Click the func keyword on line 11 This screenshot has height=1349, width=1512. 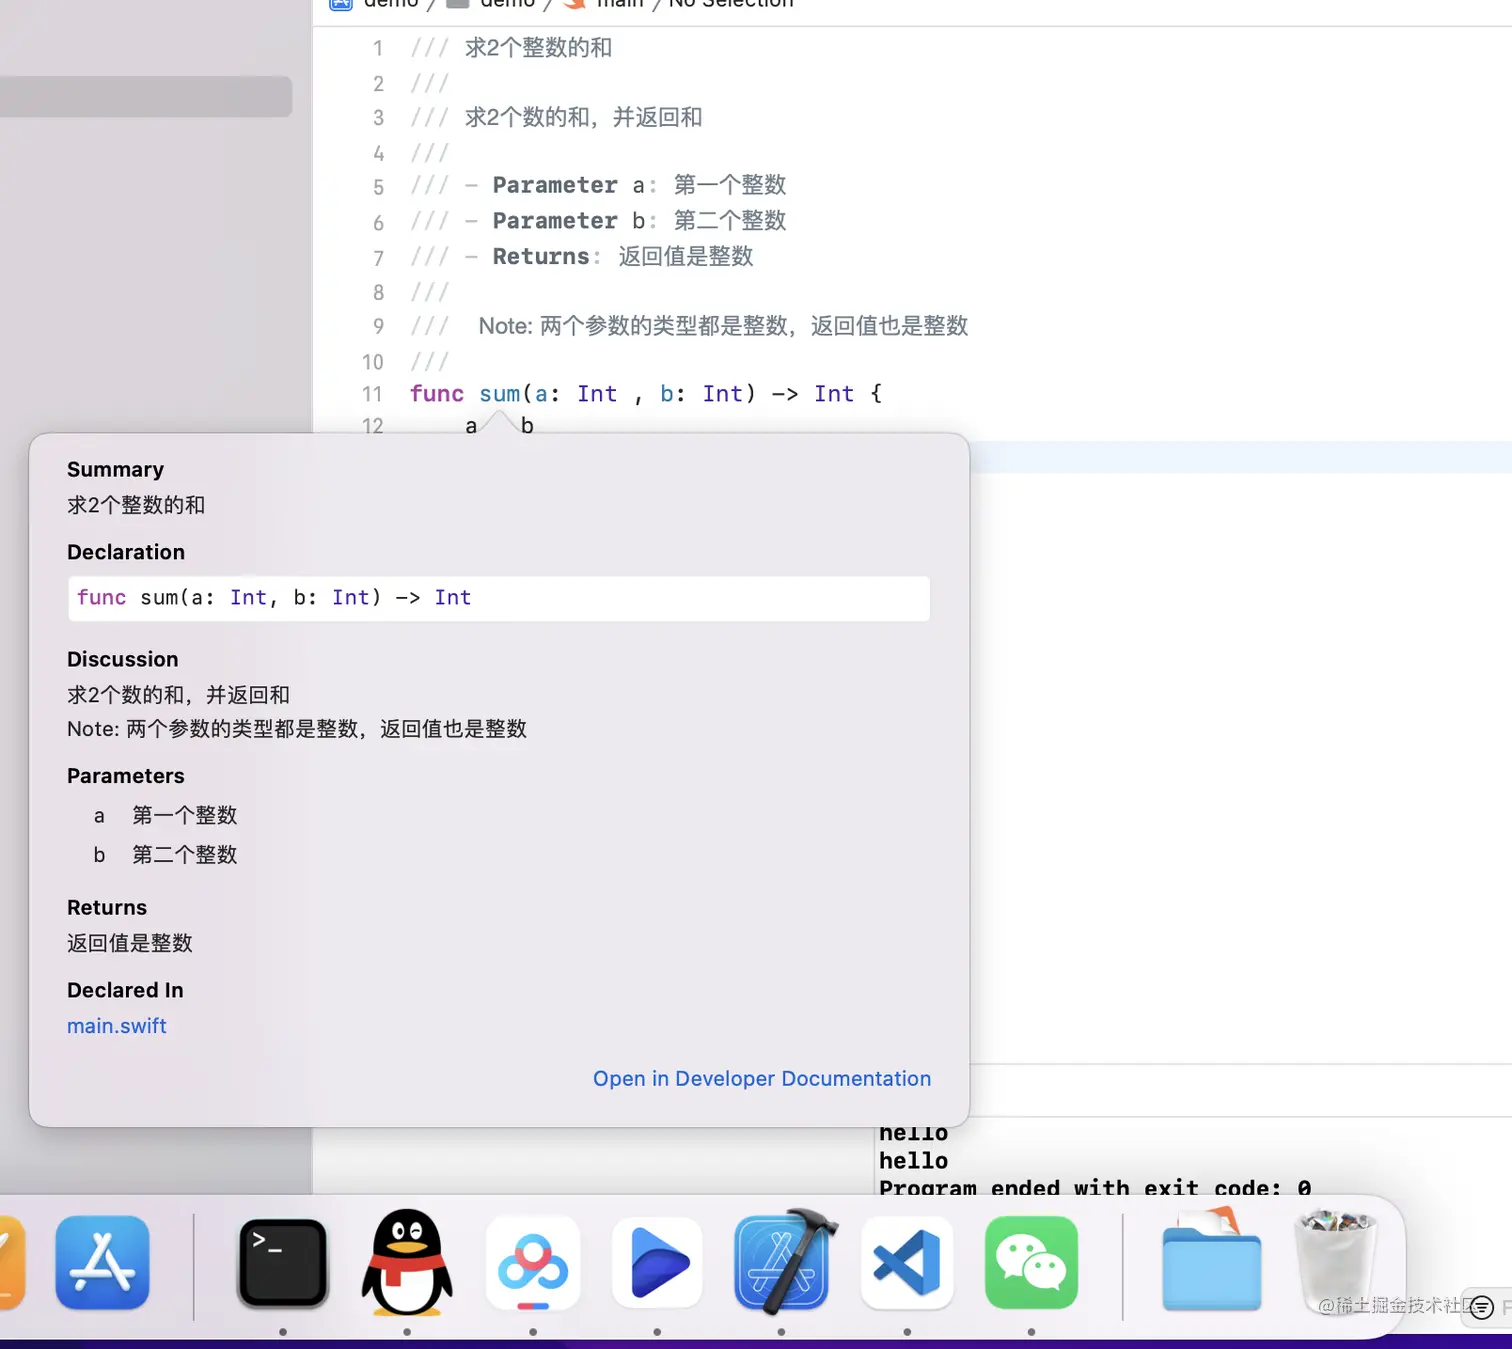tap(437, 394)
